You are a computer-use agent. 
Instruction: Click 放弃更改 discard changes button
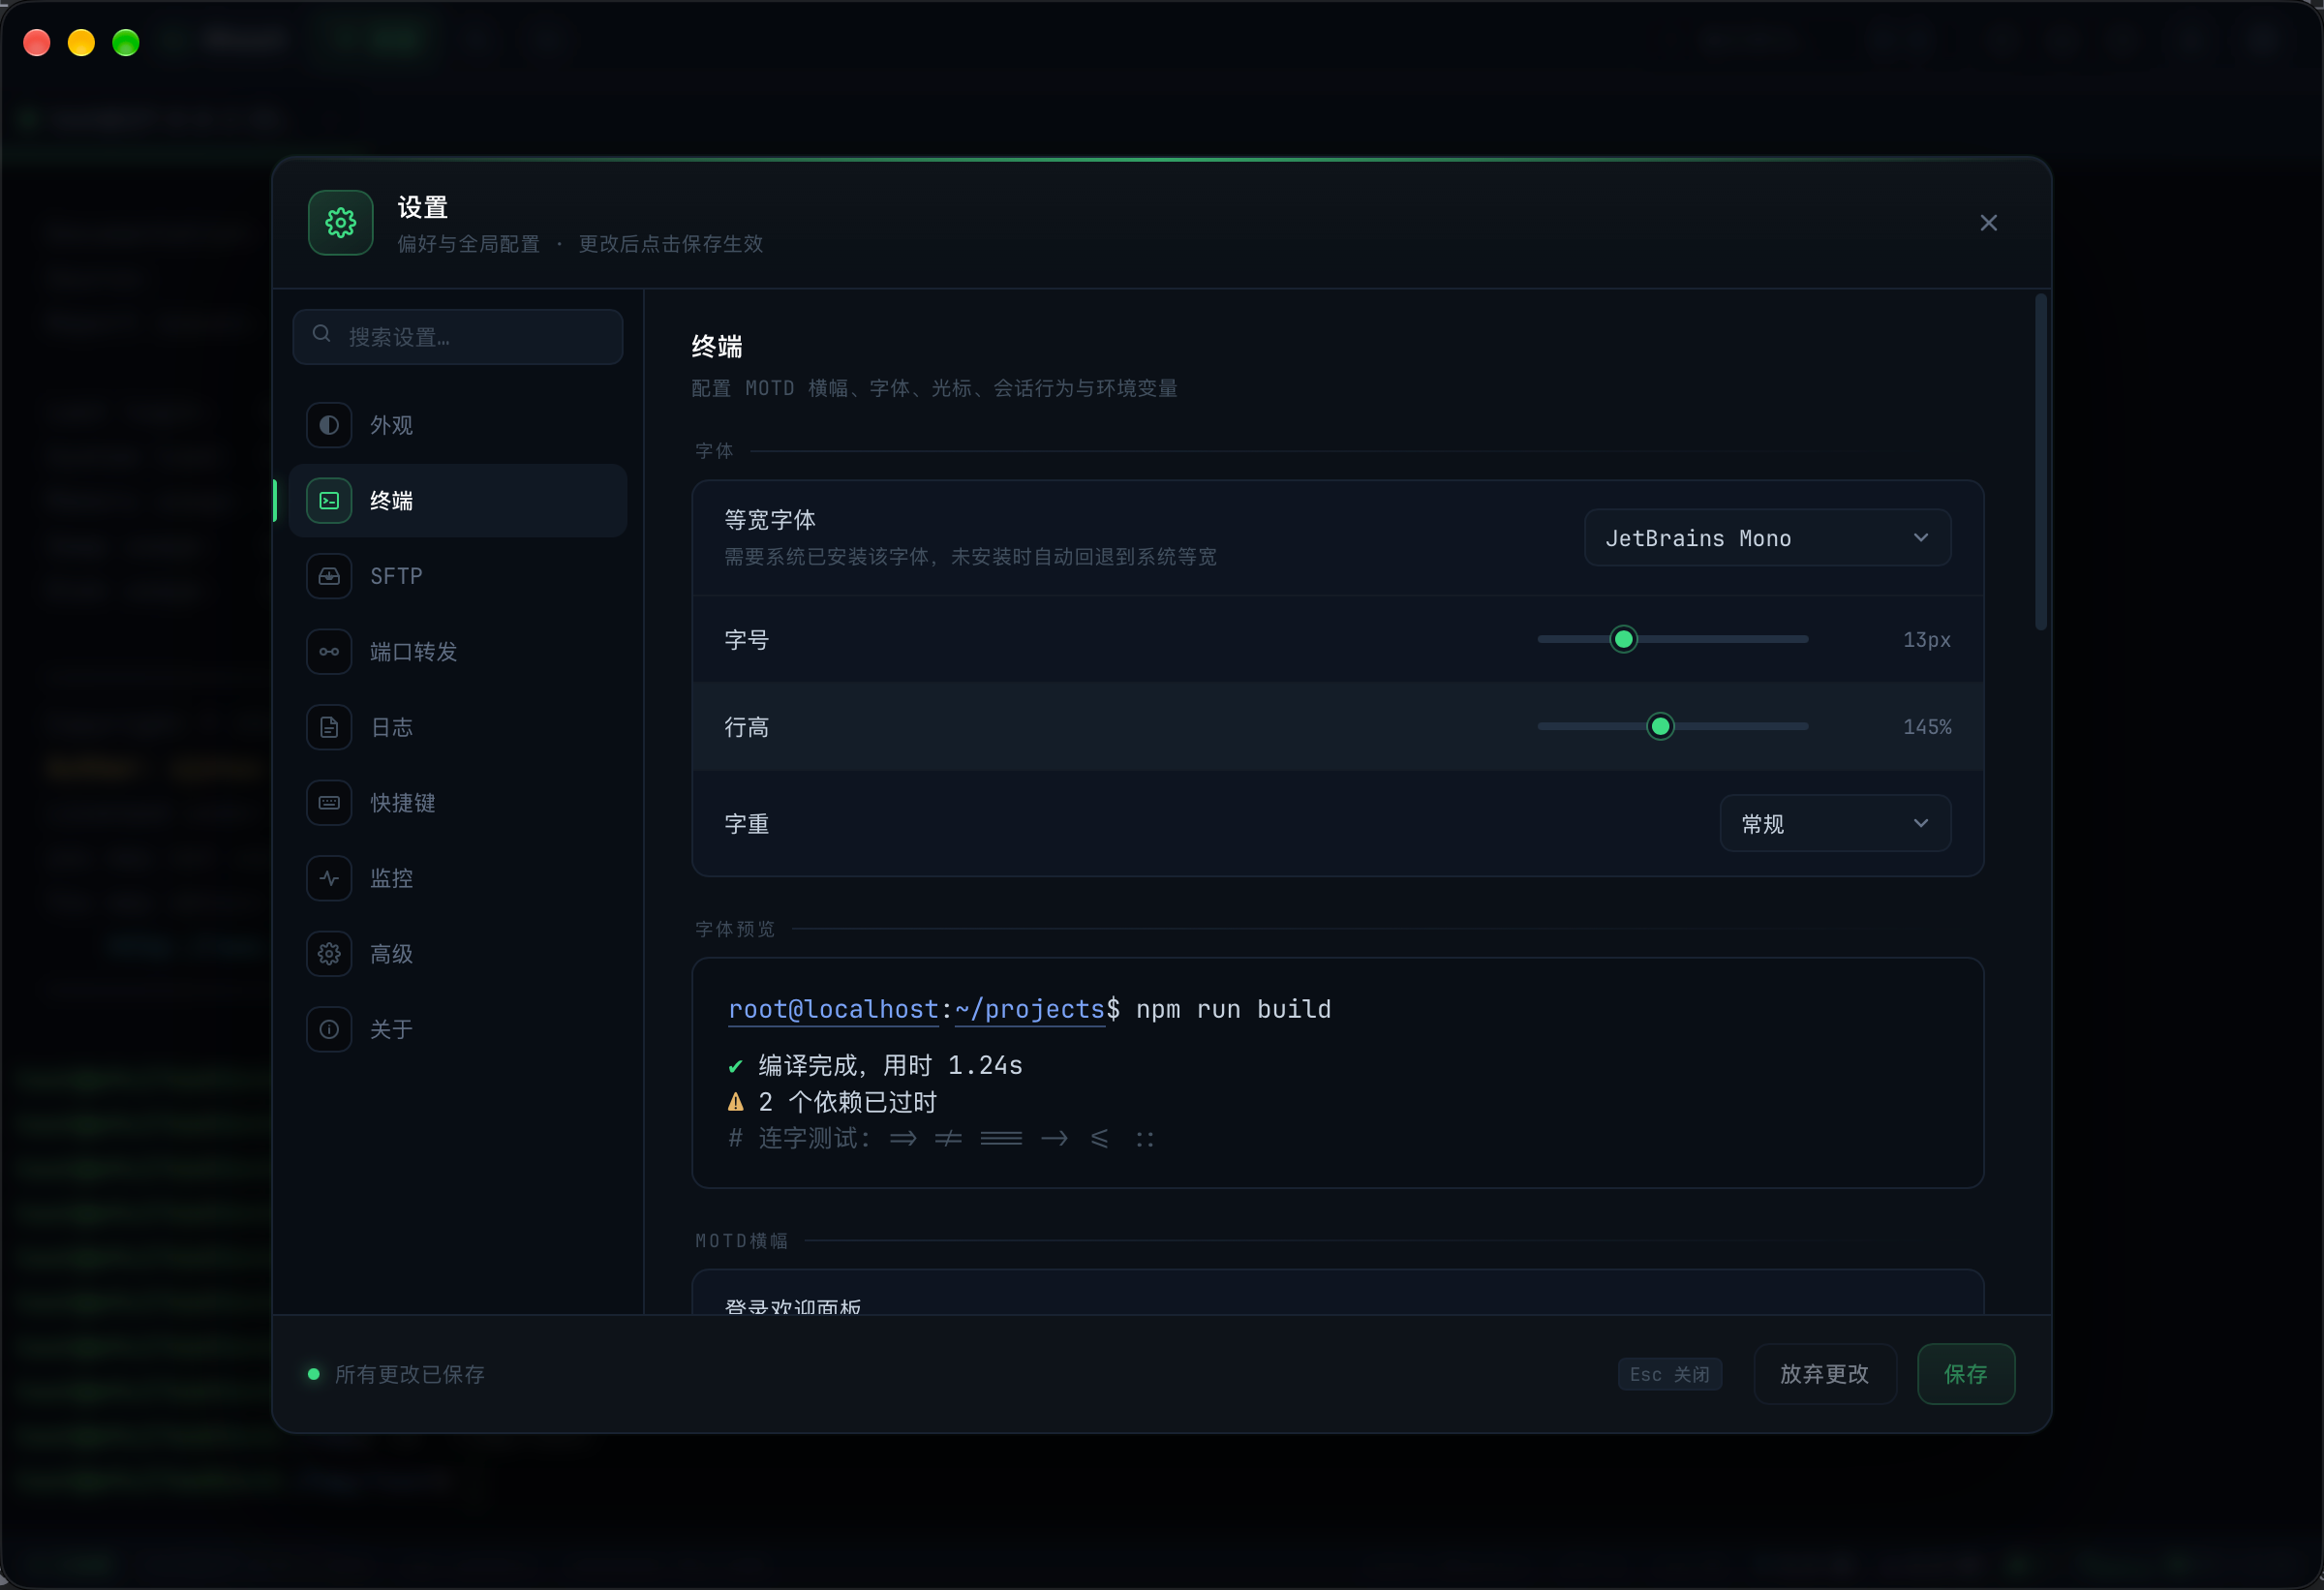(1824, 1374)
